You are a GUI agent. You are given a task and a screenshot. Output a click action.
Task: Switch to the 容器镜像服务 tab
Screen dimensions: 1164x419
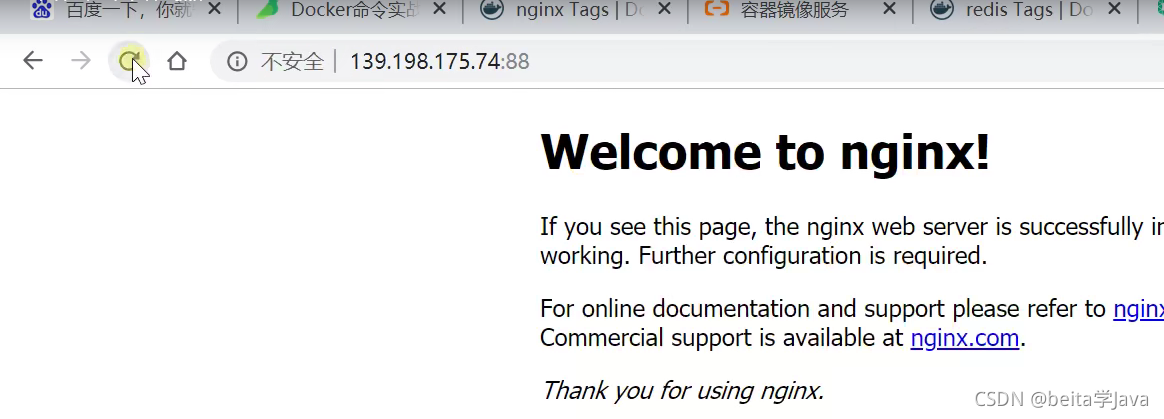coord(800,10)
